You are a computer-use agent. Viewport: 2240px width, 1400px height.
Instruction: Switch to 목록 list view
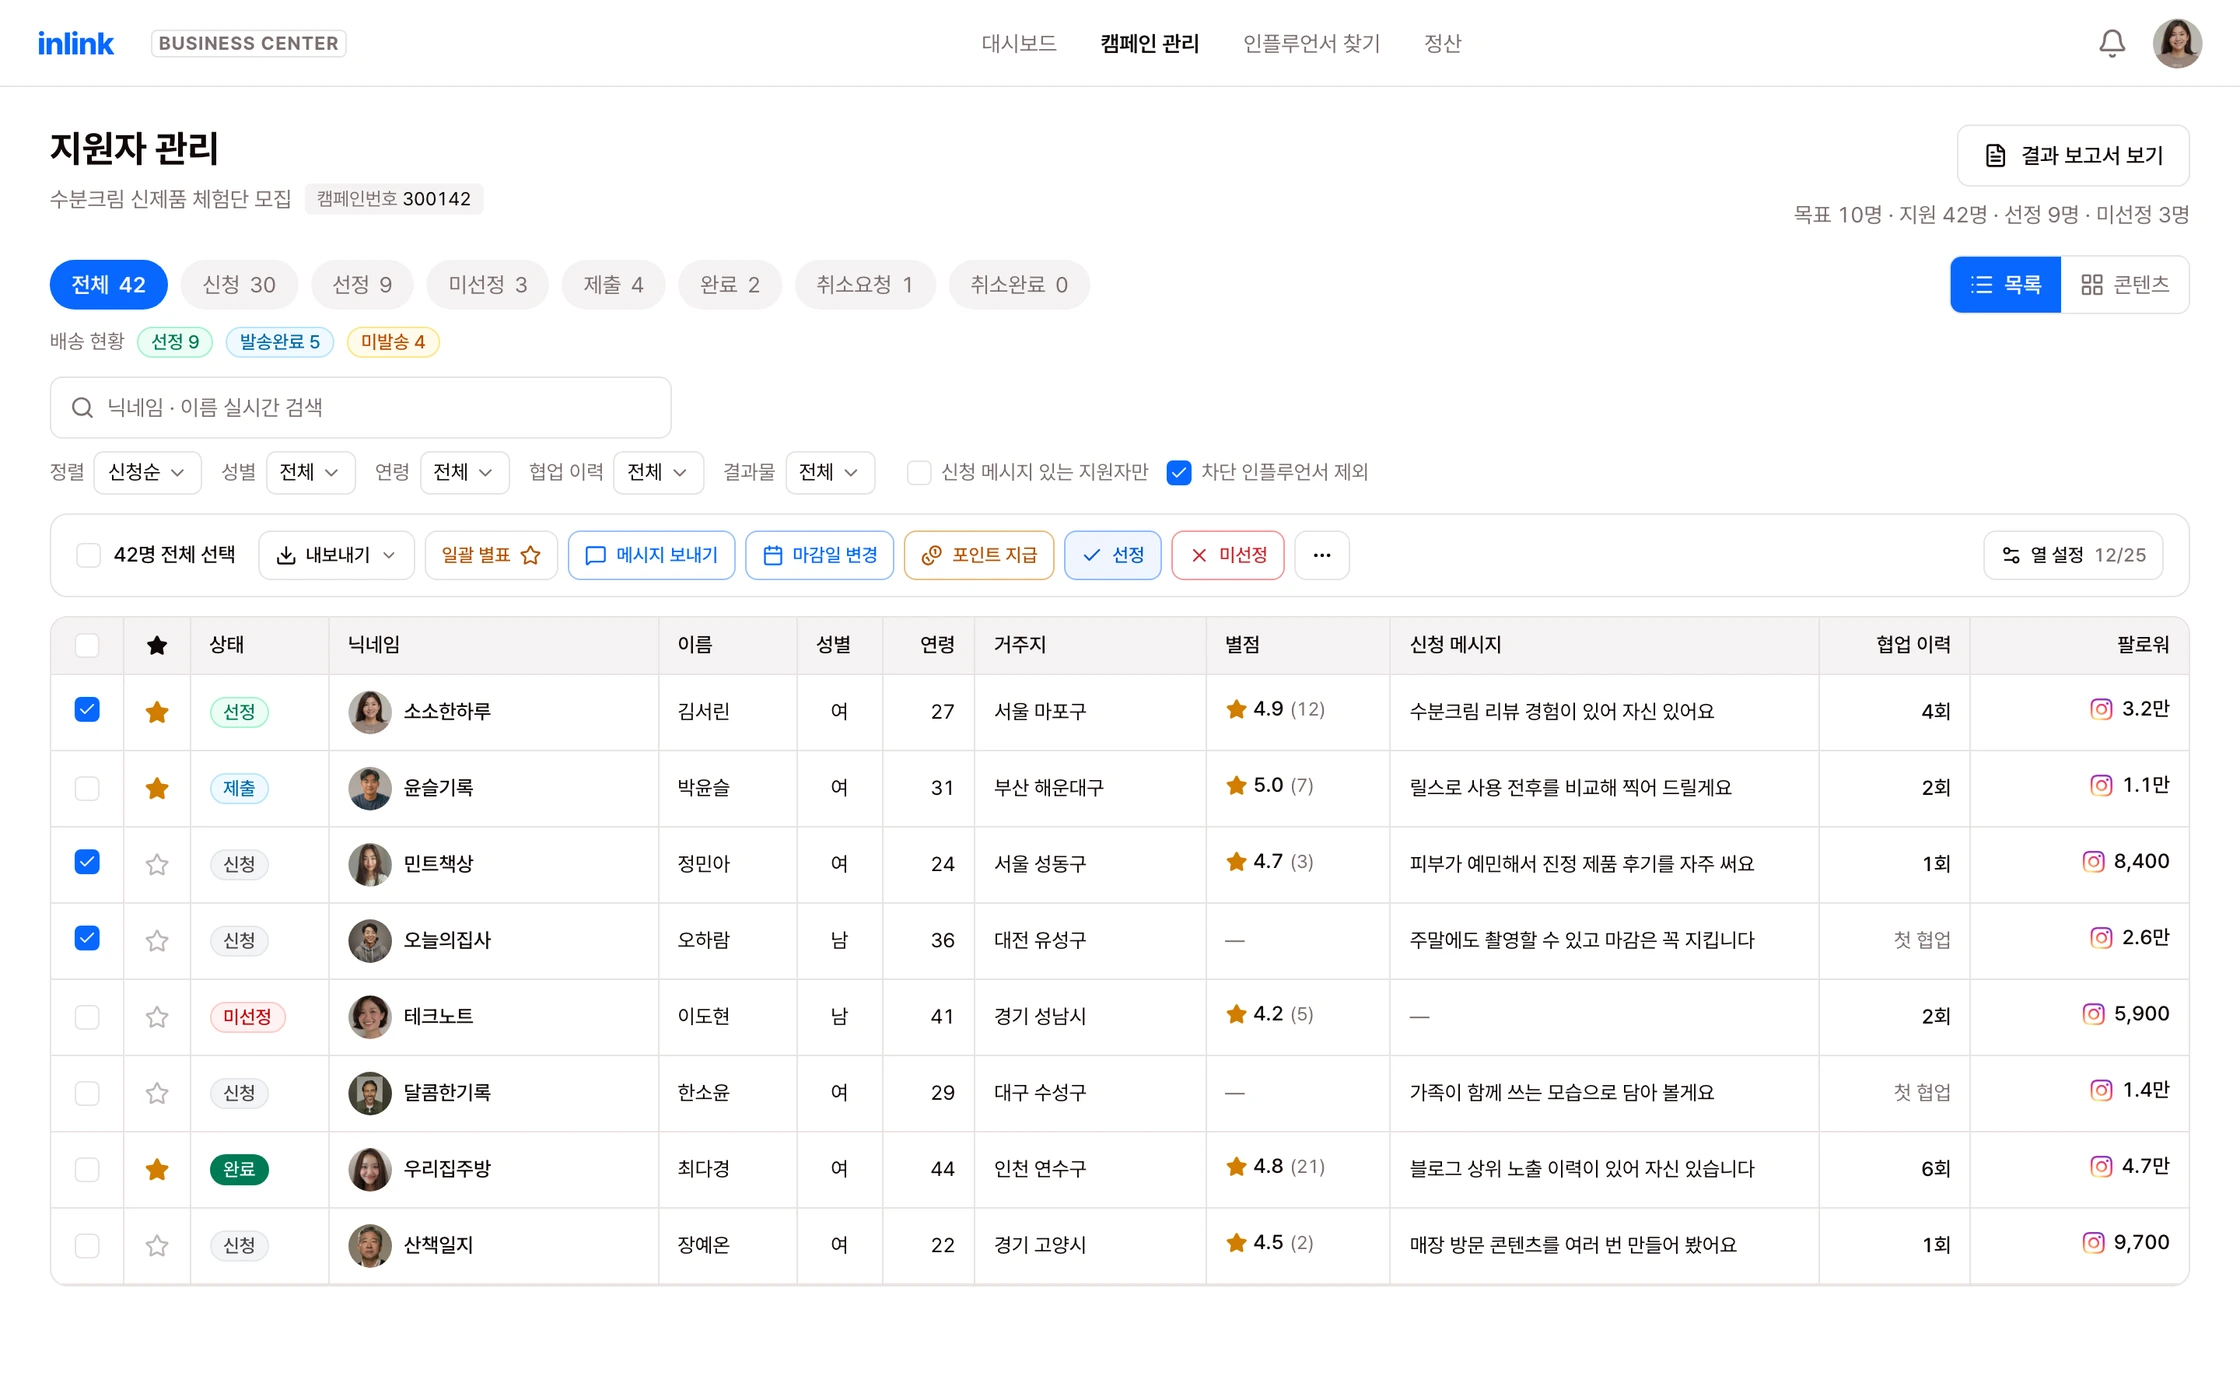[2005, 285]
